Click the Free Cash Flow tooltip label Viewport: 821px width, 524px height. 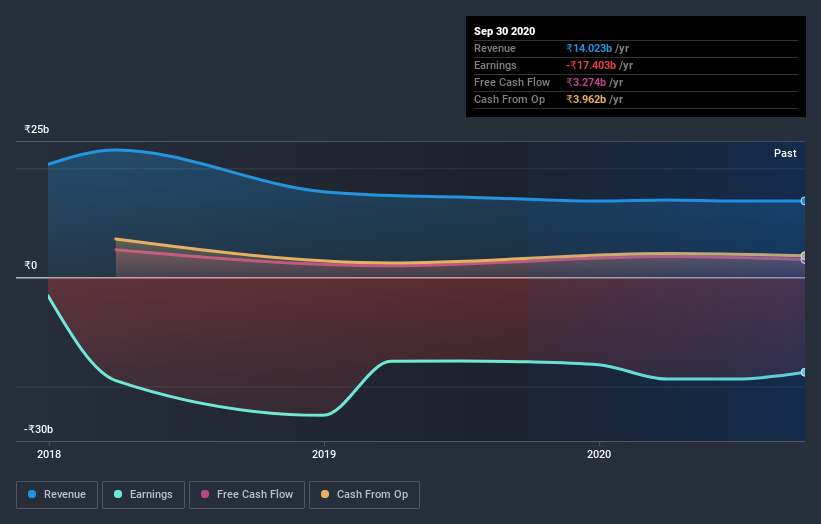tap(512, 82)
